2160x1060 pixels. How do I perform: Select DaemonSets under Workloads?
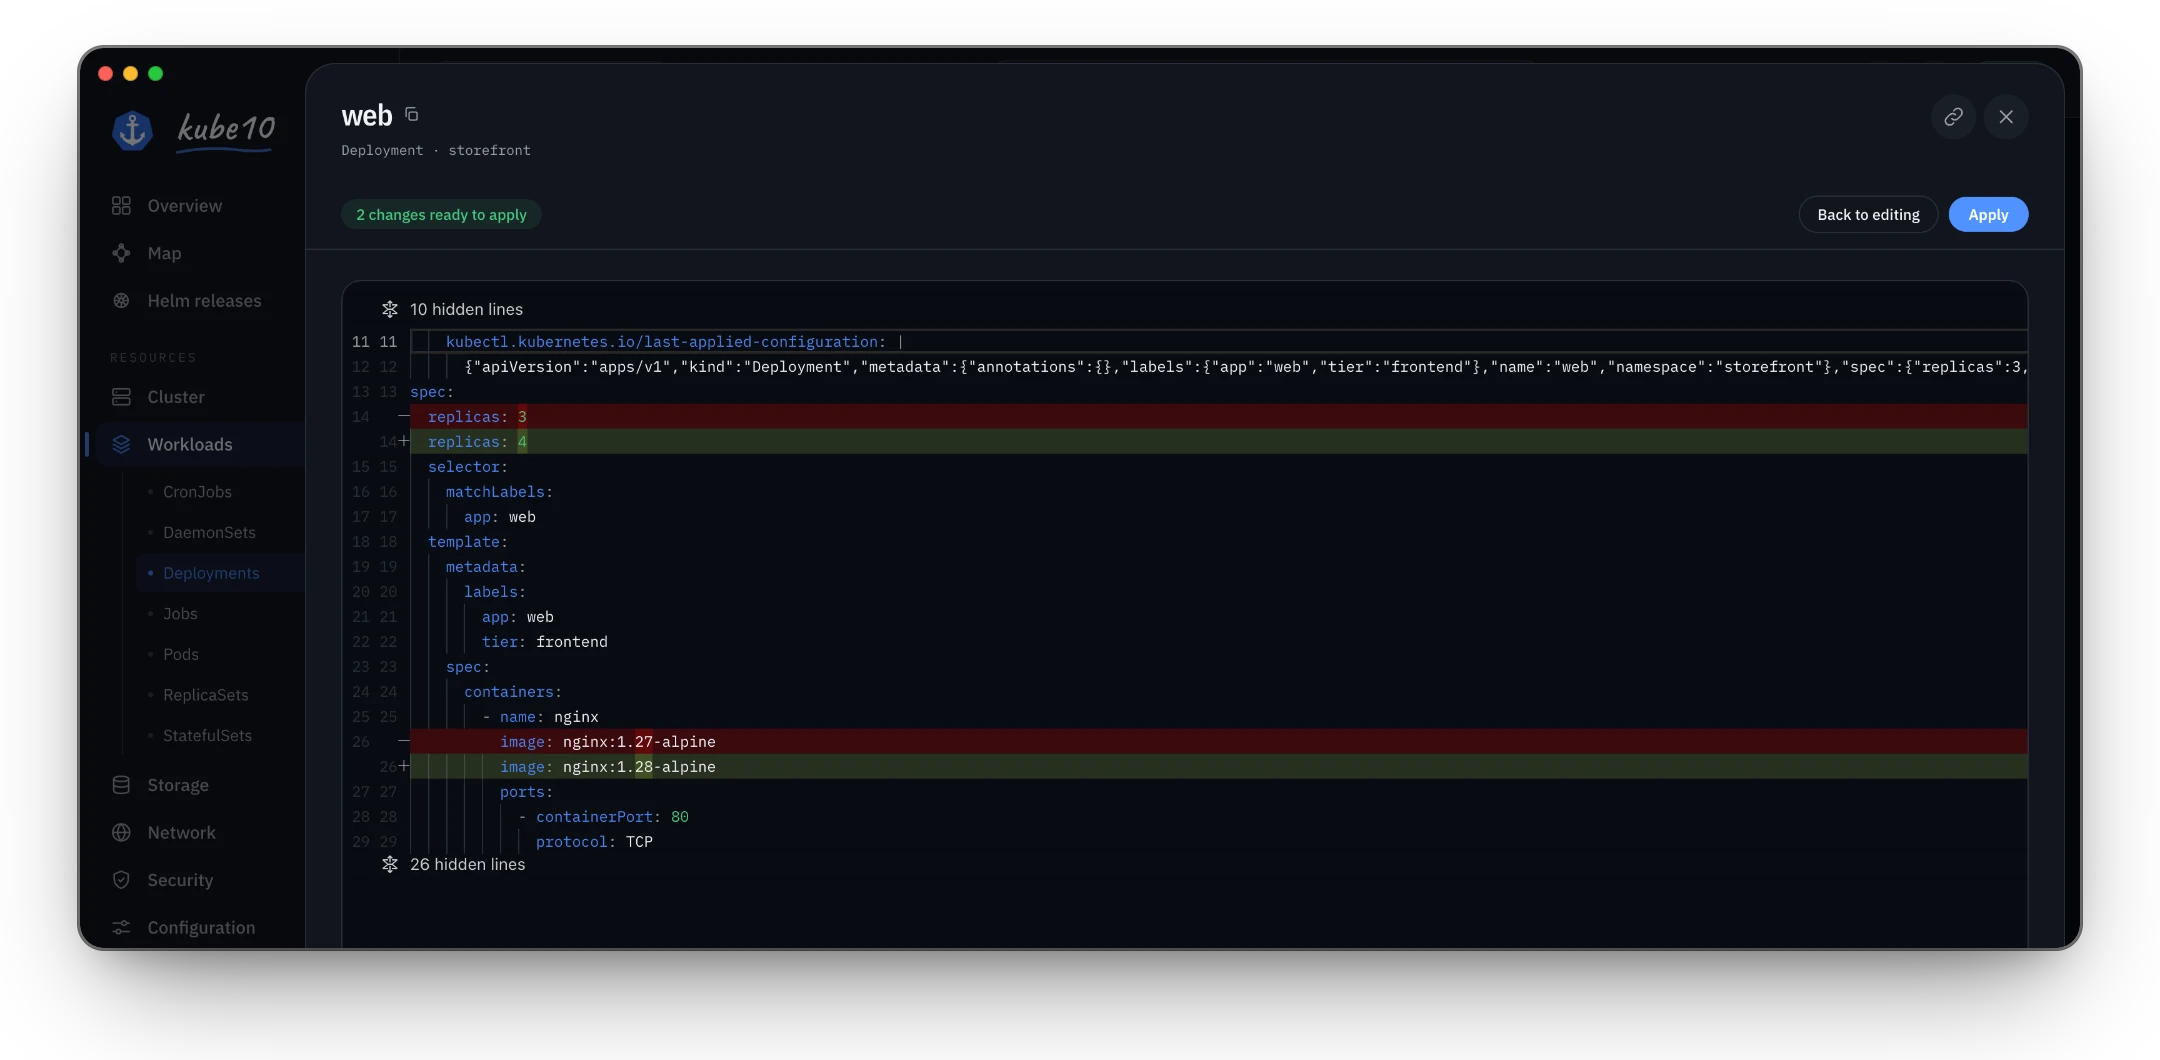tap(209, 533)
